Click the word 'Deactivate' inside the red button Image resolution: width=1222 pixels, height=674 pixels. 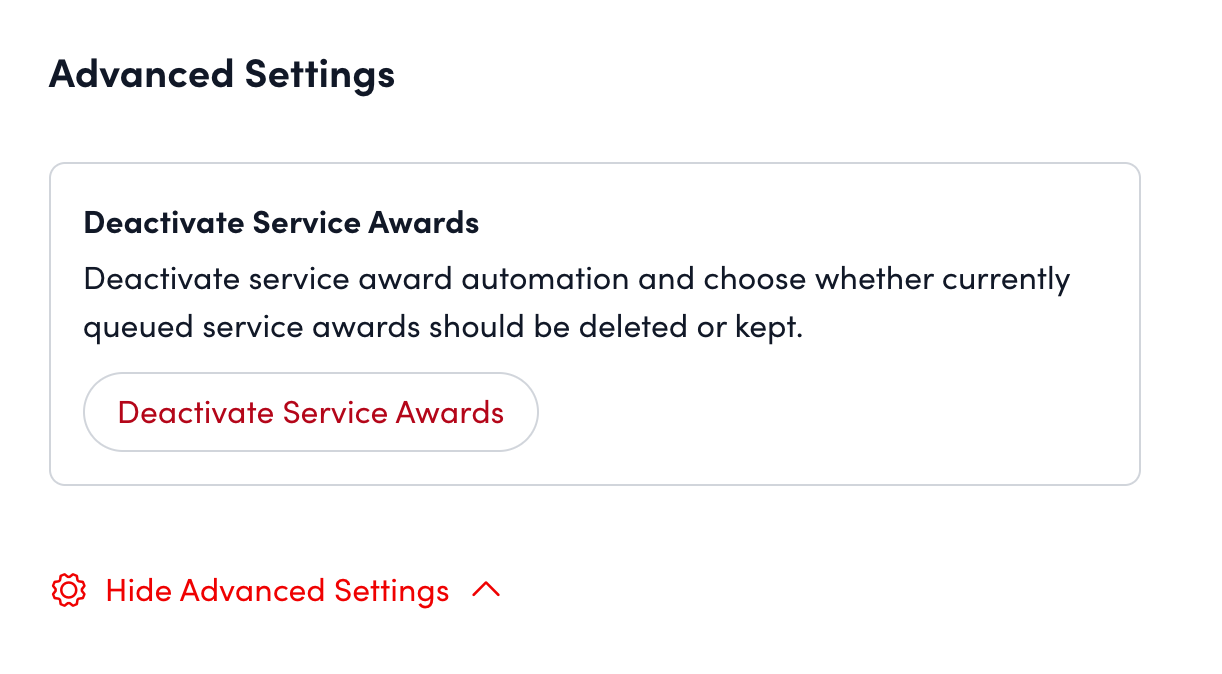195,412
